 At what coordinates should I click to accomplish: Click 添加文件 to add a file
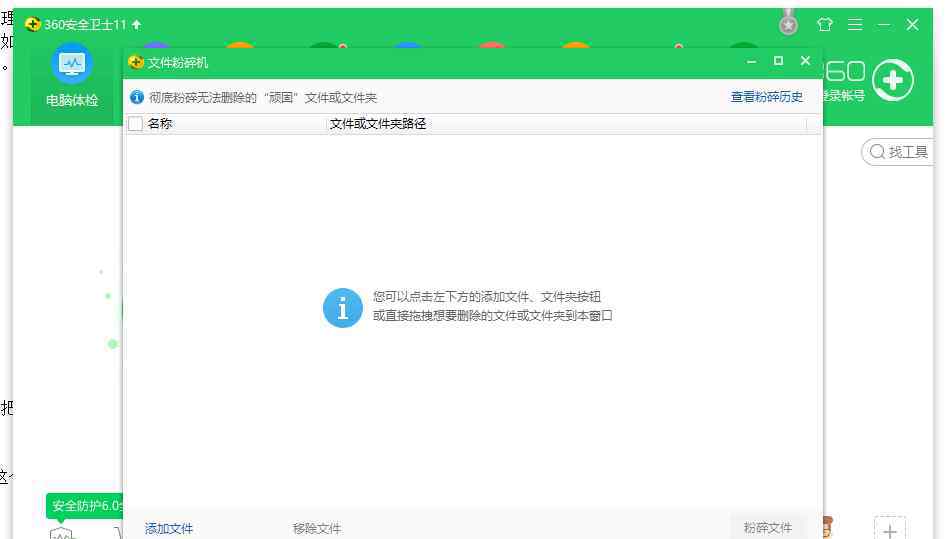pos(169,528)
